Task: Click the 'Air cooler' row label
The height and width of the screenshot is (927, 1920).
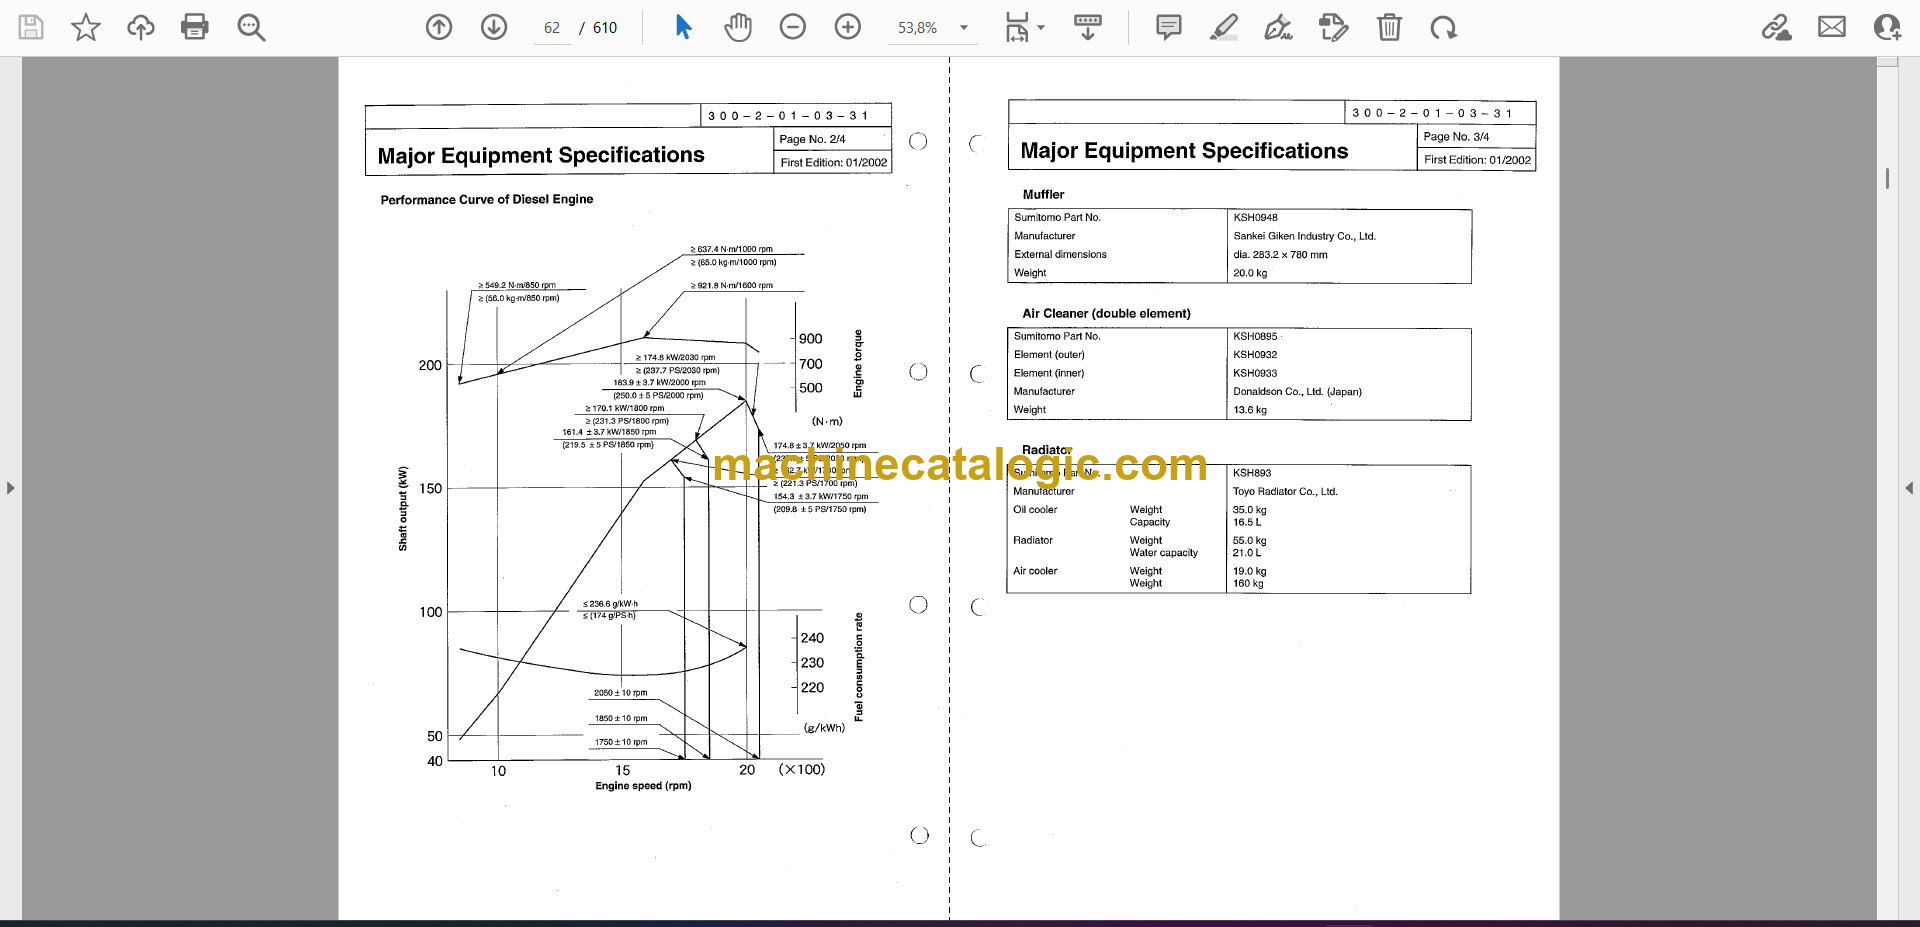Action: click(x=1035, y=571)
